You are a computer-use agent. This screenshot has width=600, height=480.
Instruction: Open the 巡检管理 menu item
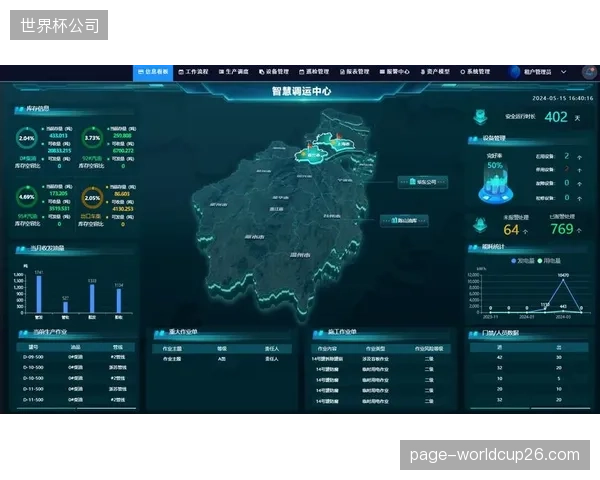point(314,72)
